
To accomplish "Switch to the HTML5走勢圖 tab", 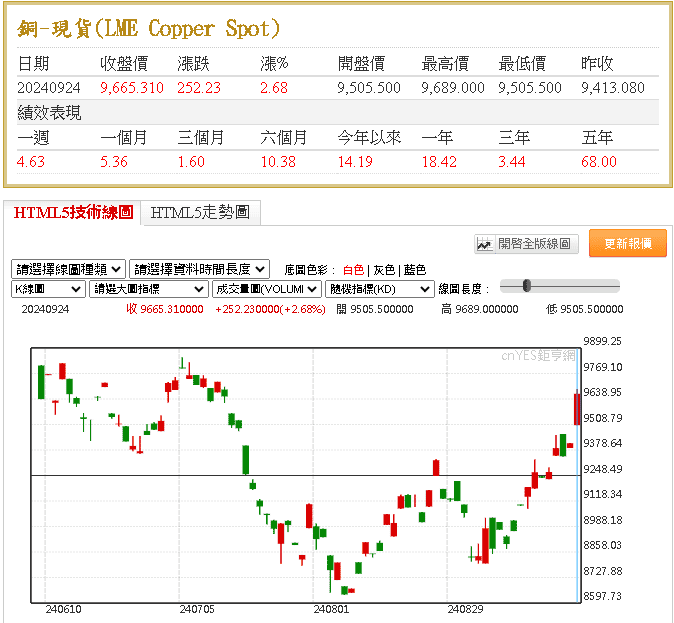I will (x=200, y=212).
